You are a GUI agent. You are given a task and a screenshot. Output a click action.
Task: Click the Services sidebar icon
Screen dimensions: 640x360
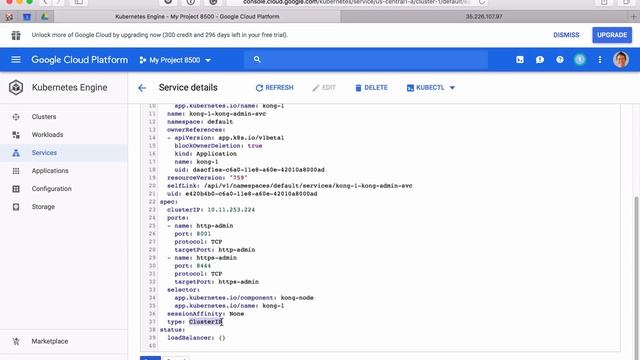(x=16, y=153)
